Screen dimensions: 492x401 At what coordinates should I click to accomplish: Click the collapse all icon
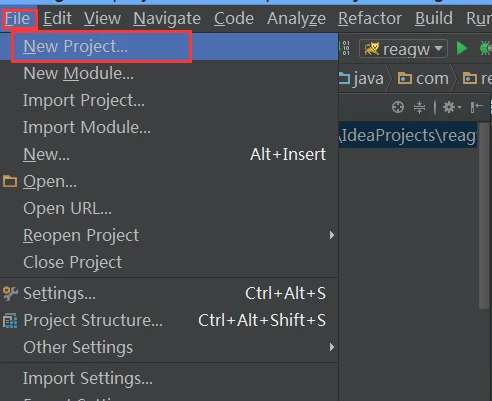419,107
